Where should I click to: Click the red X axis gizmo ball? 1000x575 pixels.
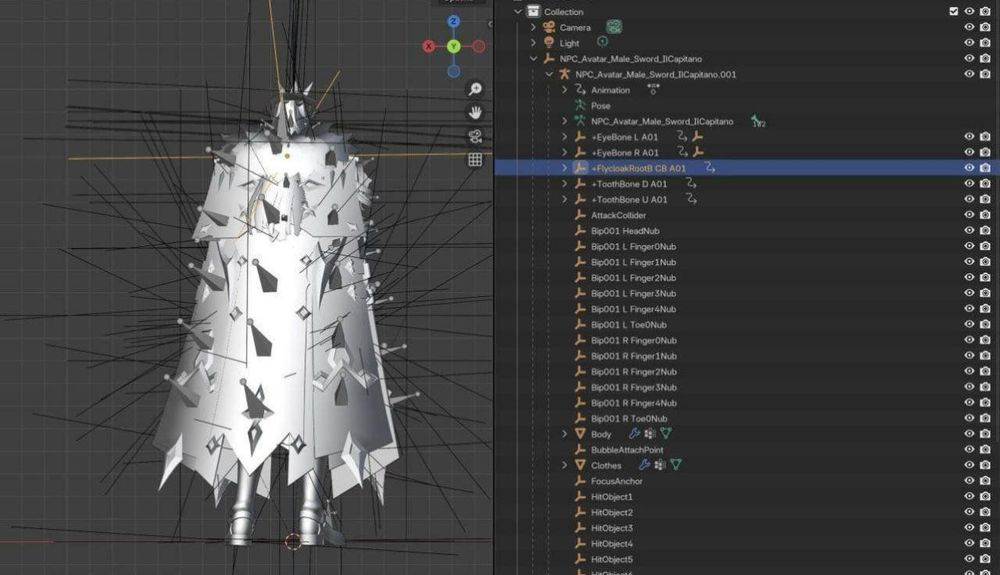(x=429, y=46)
